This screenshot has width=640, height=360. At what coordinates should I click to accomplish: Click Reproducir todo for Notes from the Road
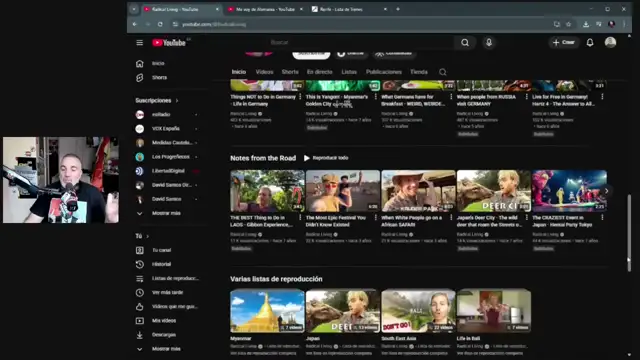(326, 158)
